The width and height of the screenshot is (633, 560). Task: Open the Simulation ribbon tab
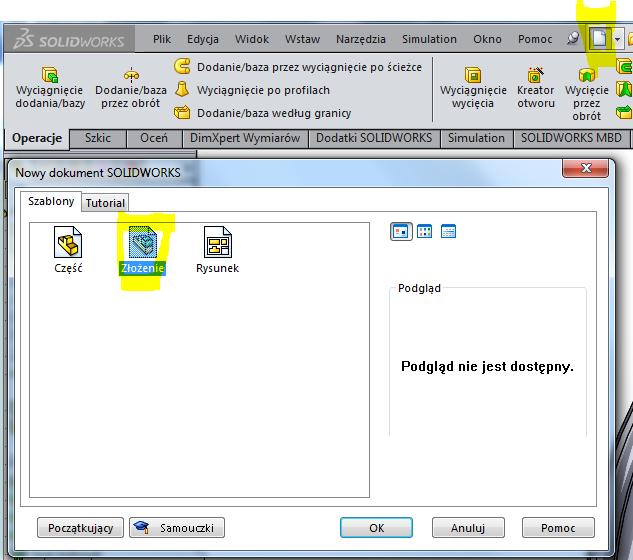(476, 138)
